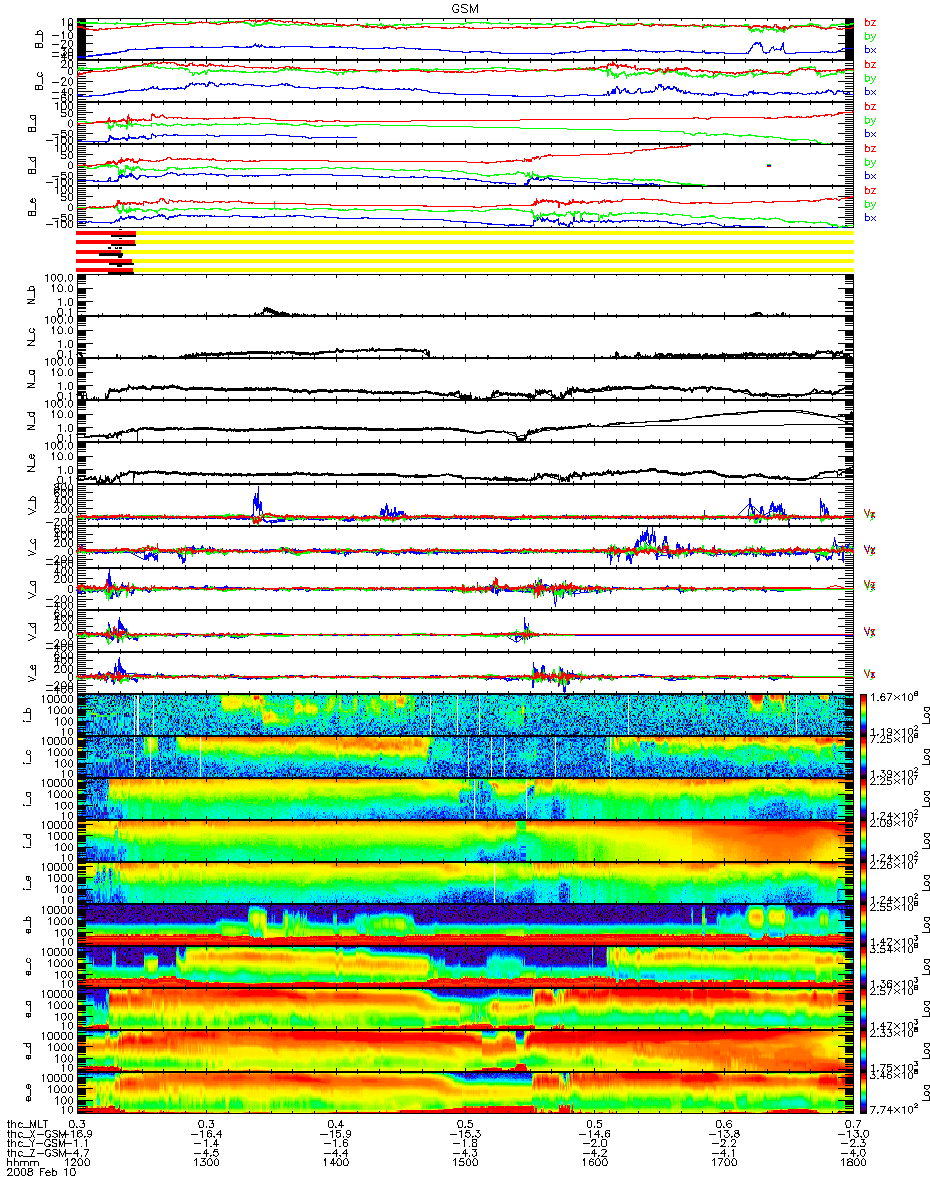930x1200 pixels.
Task: Click the B_b panel axis label
Action: click(x=41, y=38)
